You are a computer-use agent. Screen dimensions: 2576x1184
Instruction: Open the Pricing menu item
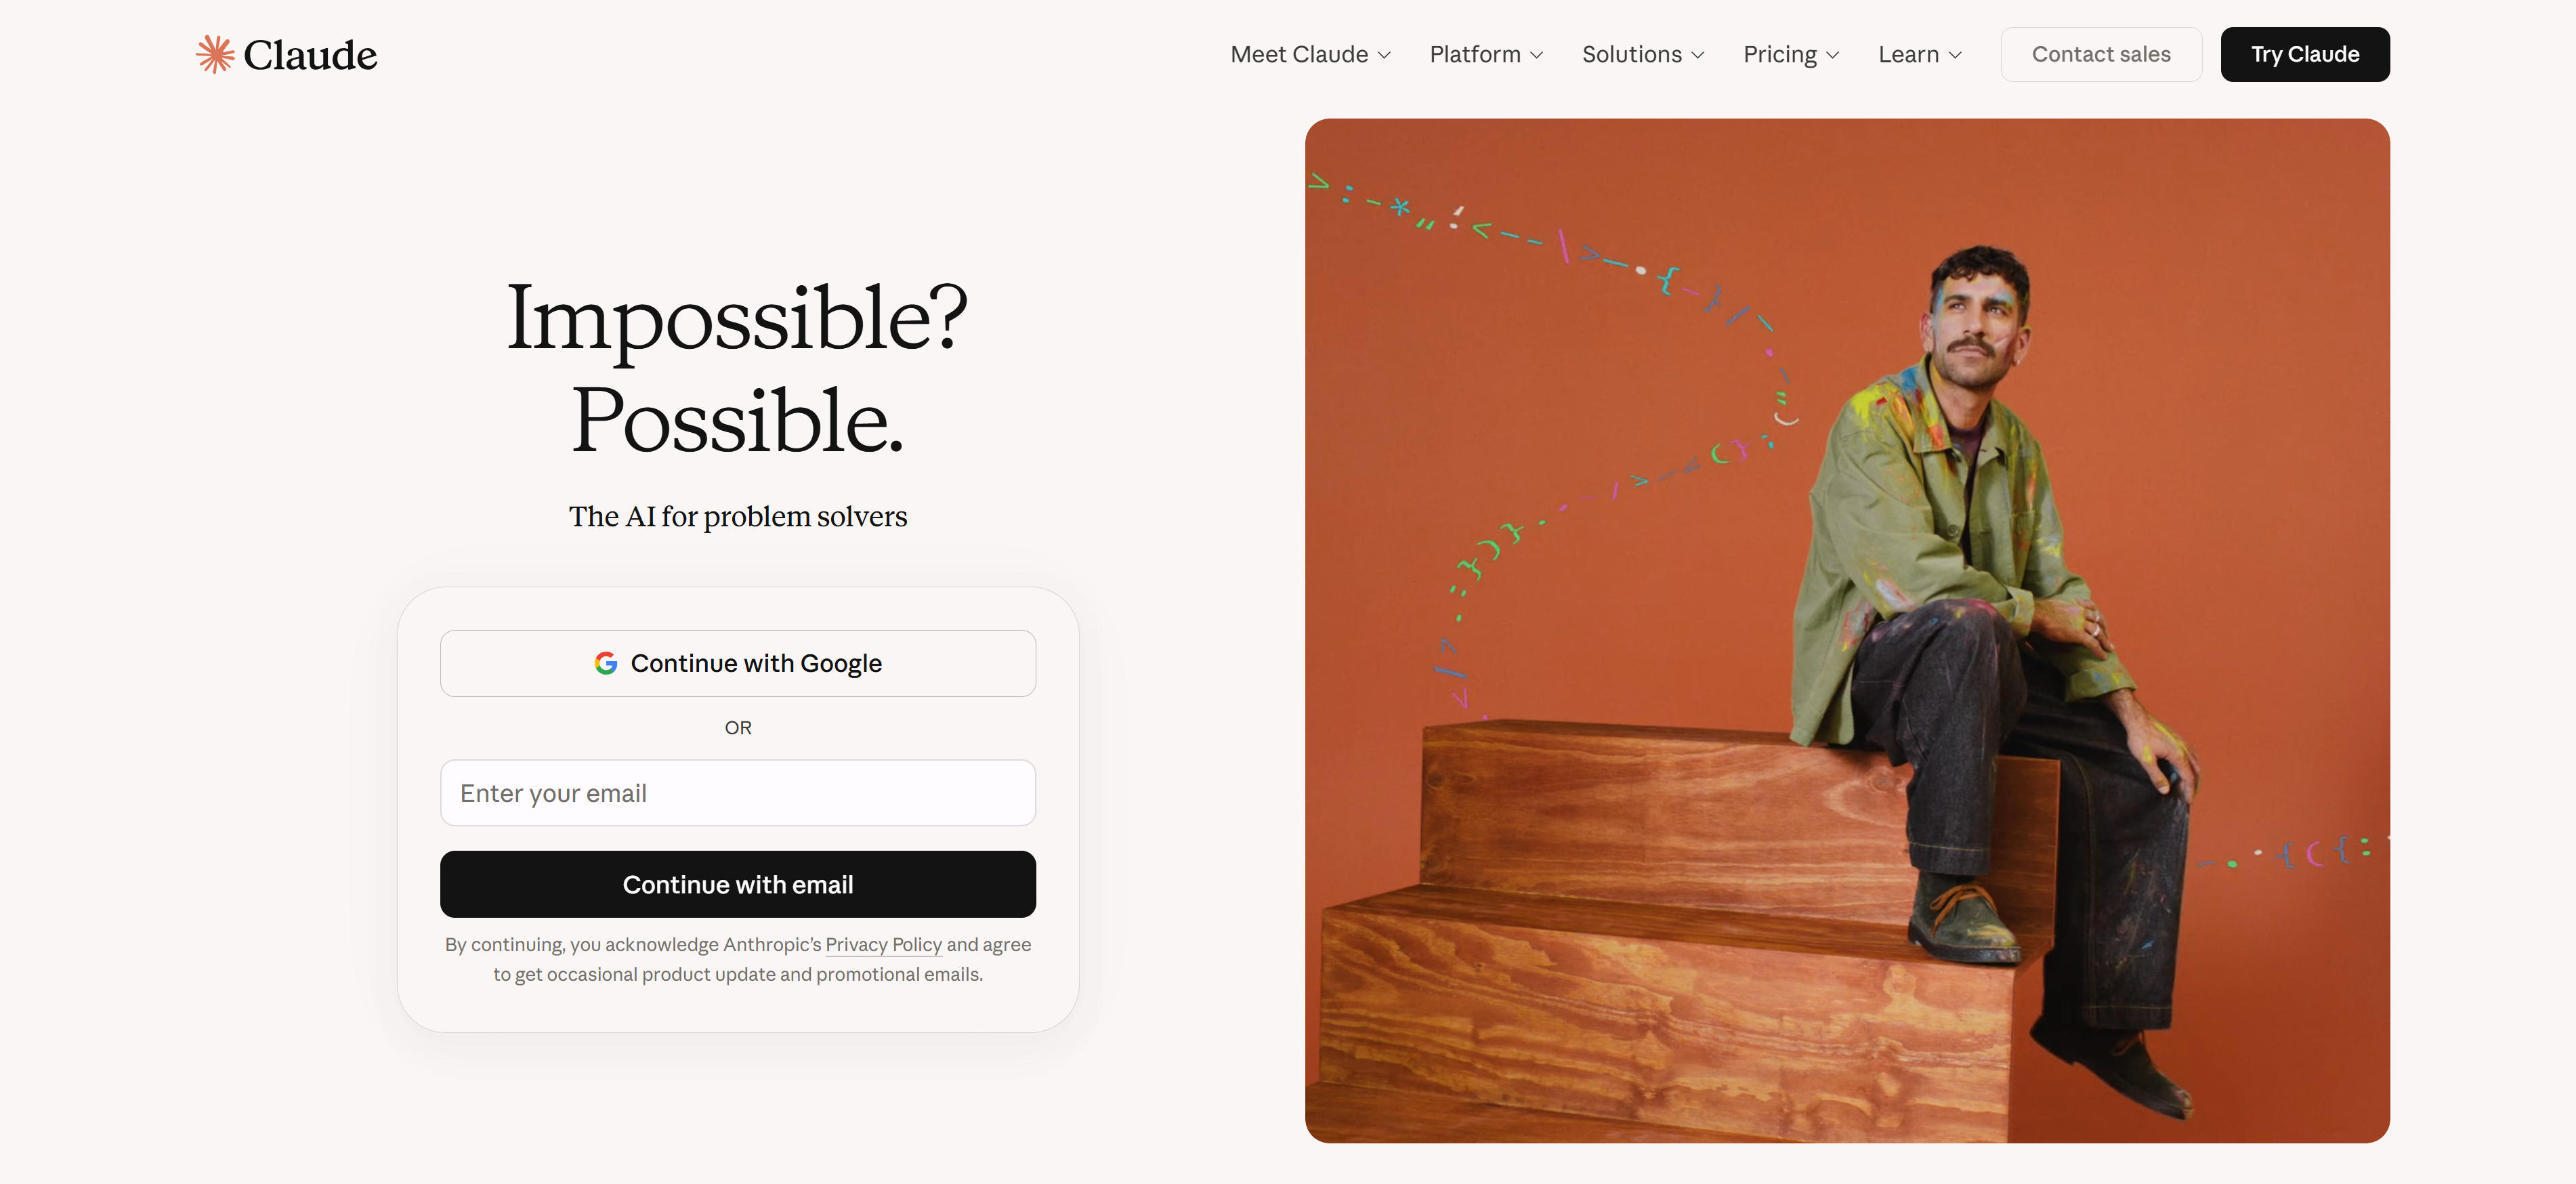coord(1791,54)
